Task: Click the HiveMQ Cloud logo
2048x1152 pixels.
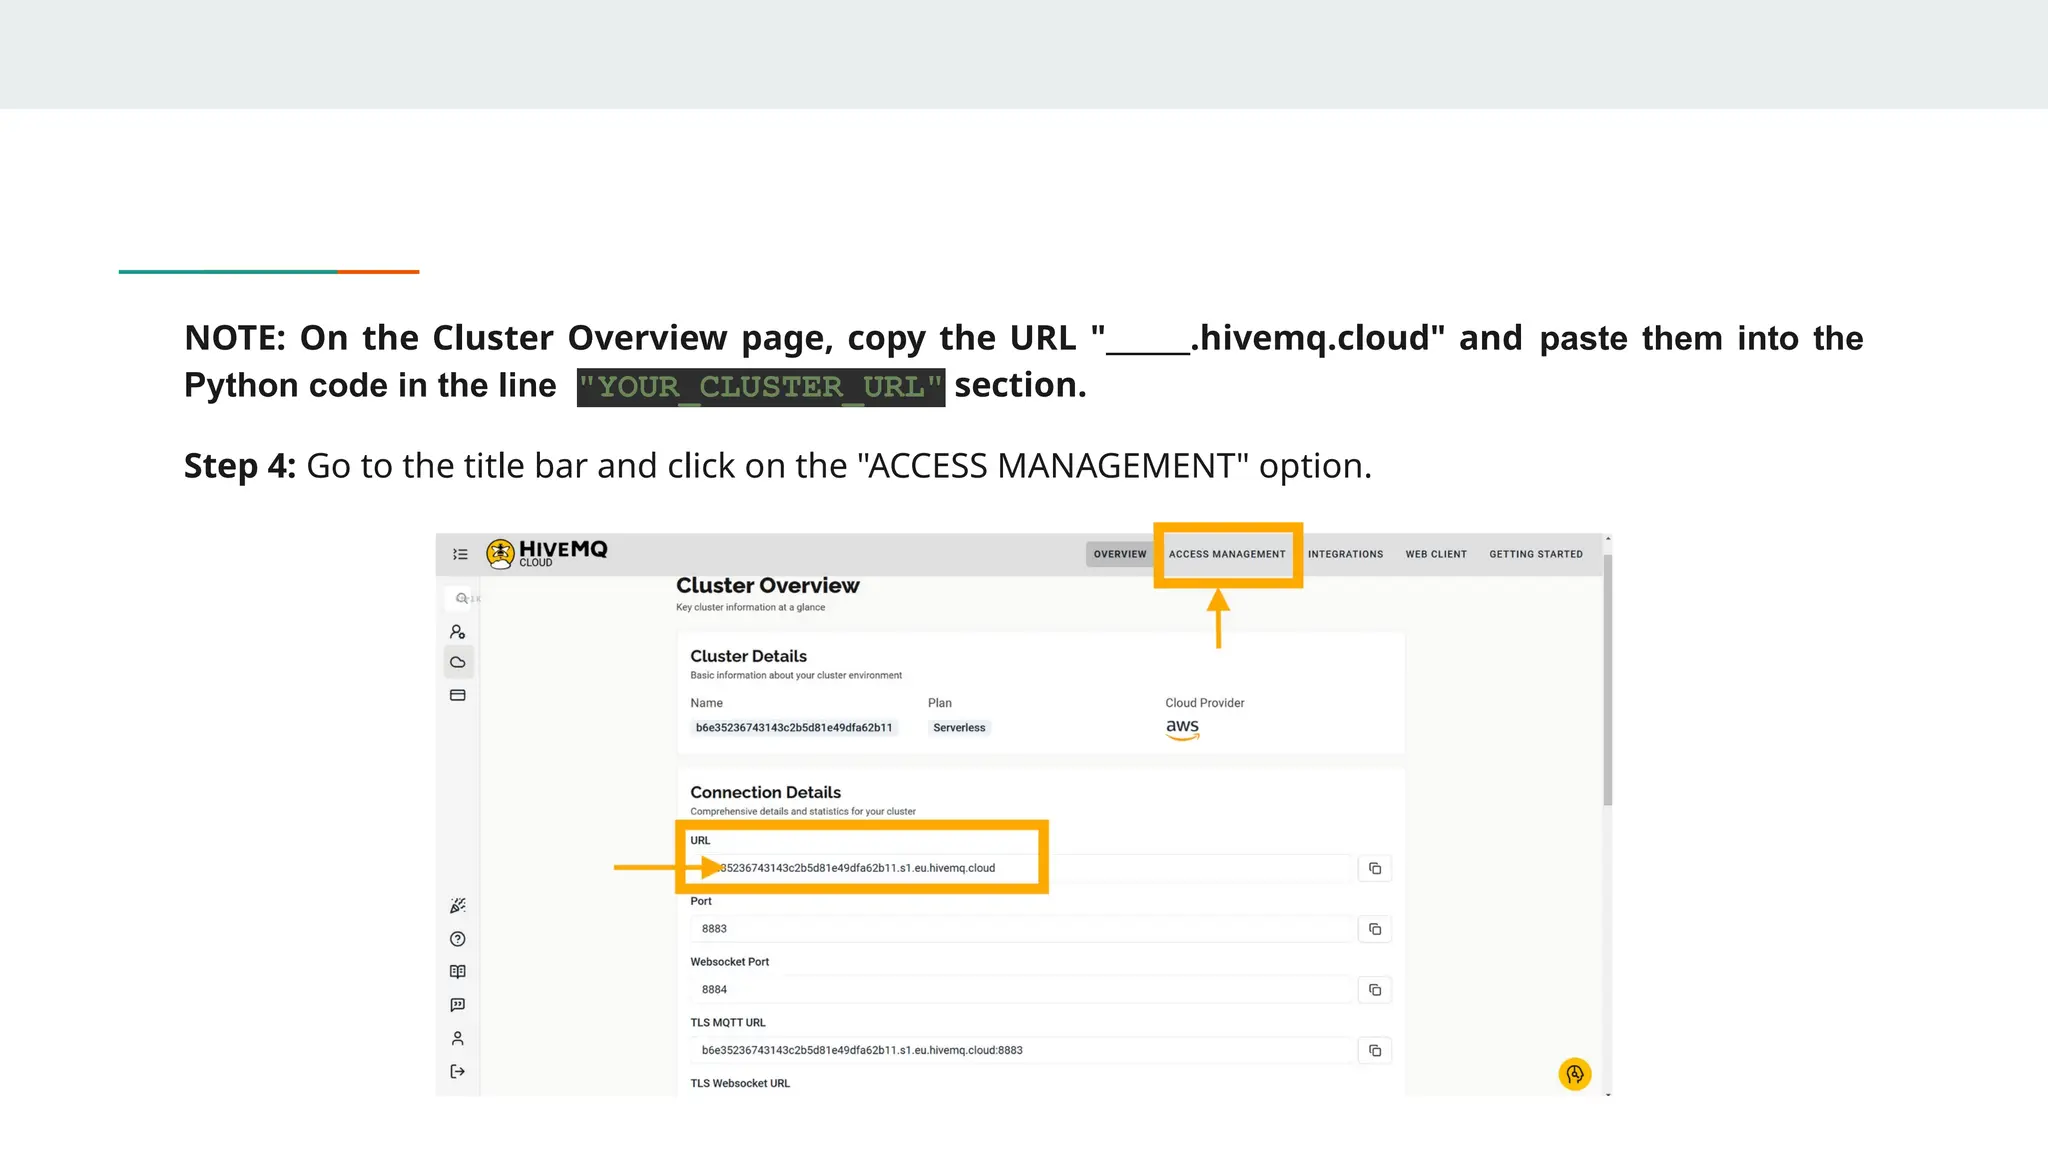Action: point(547,553)
